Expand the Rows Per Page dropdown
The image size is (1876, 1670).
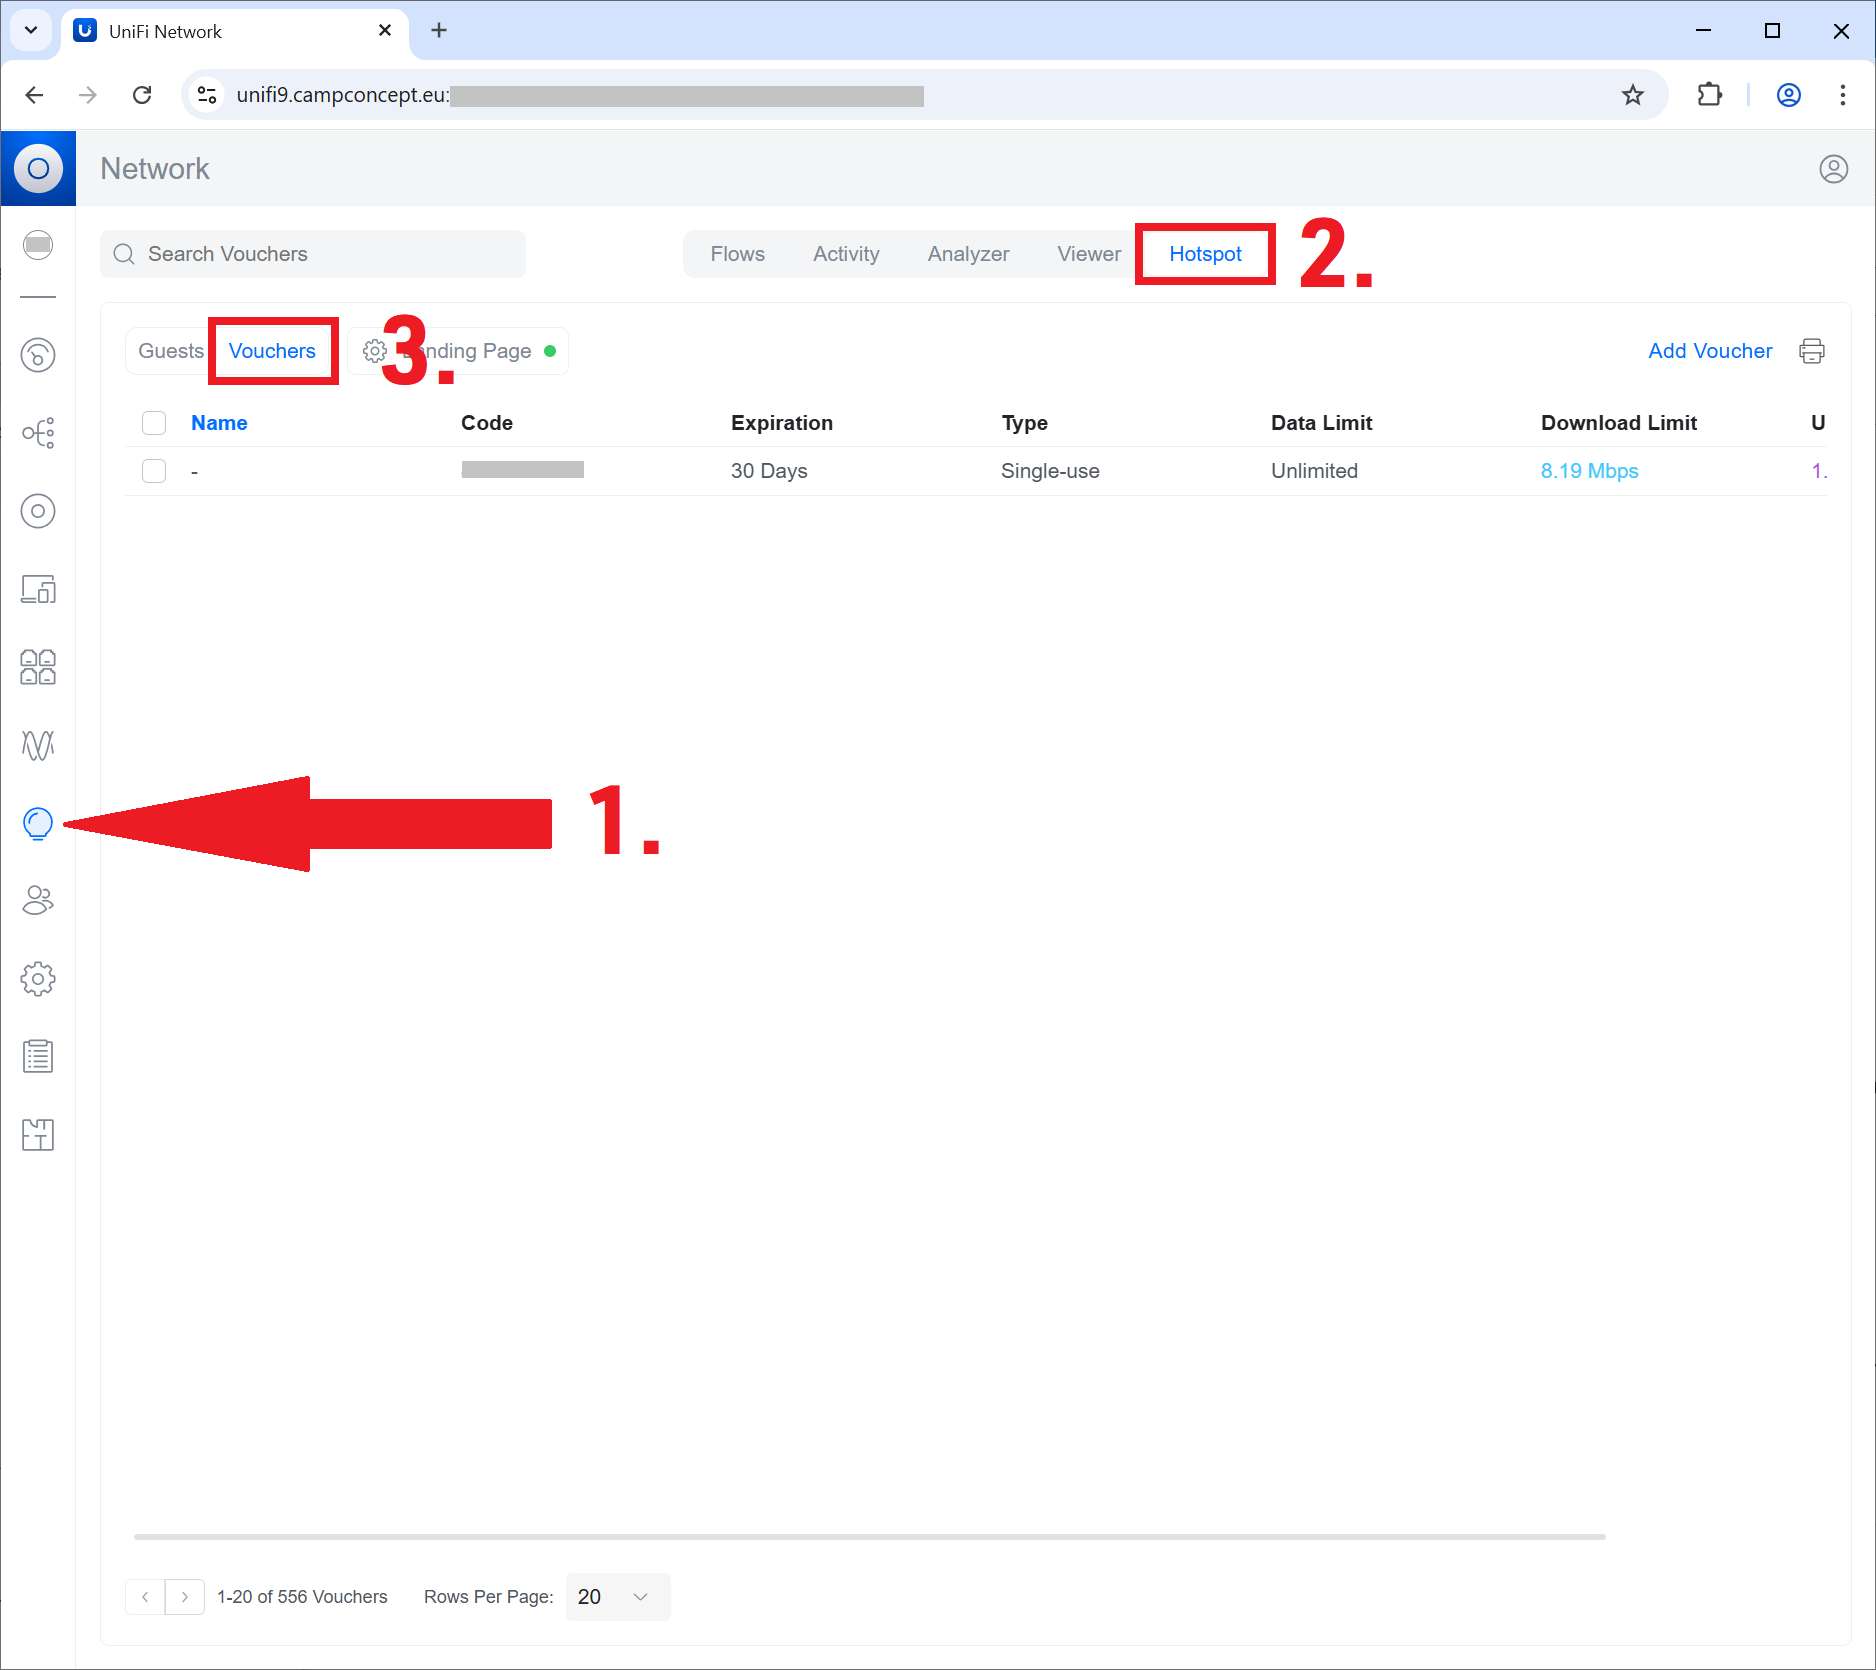click(617, 1597)
